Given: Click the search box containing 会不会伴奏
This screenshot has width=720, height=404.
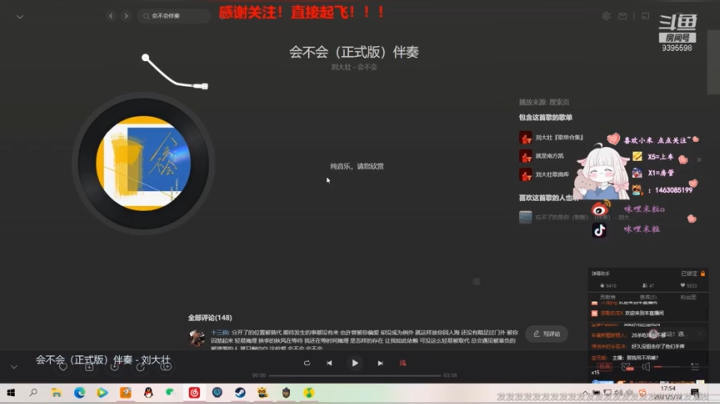Looking at the screenshot, I should coord(174,16).
